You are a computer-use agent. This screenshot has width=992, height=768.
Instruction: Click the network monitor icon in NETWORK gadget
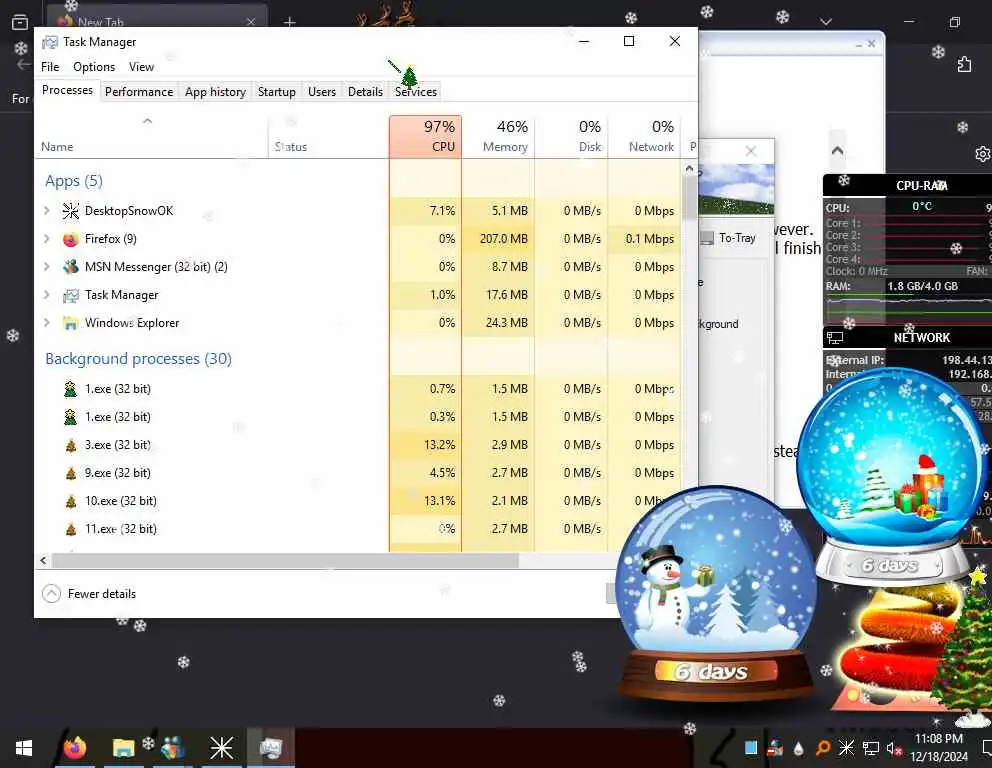tap(835, 338)
